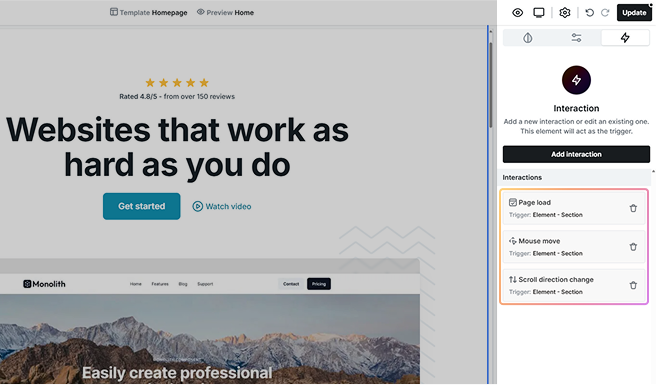Viewport: 656px width, 385px height.
Task: Select the five-star rating row
Action: coord(177,82)
